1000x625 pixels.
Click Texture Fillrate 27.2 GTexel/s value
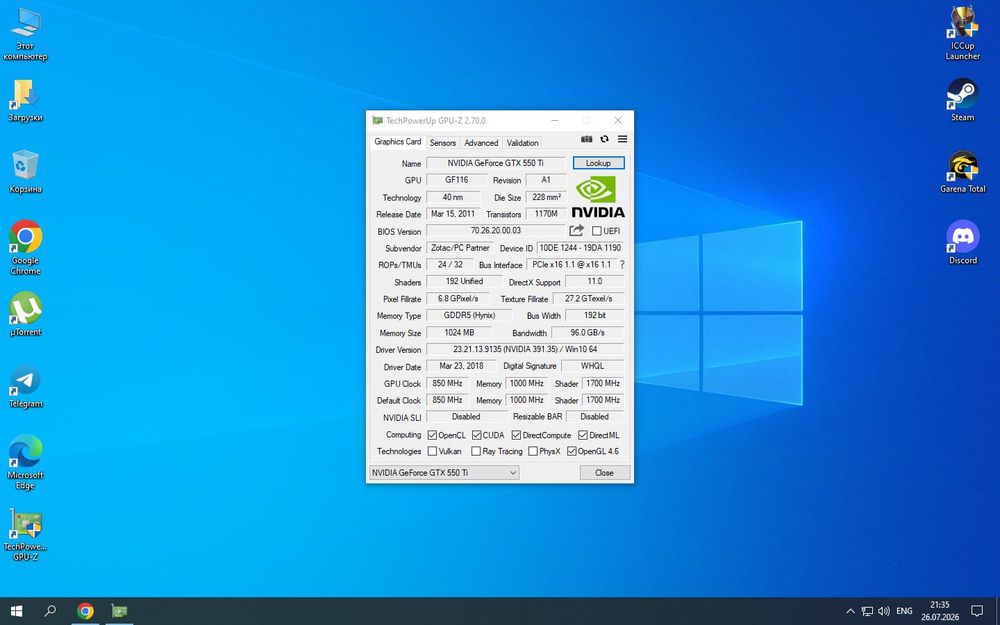pyautogui.click(x=588, y=298)
